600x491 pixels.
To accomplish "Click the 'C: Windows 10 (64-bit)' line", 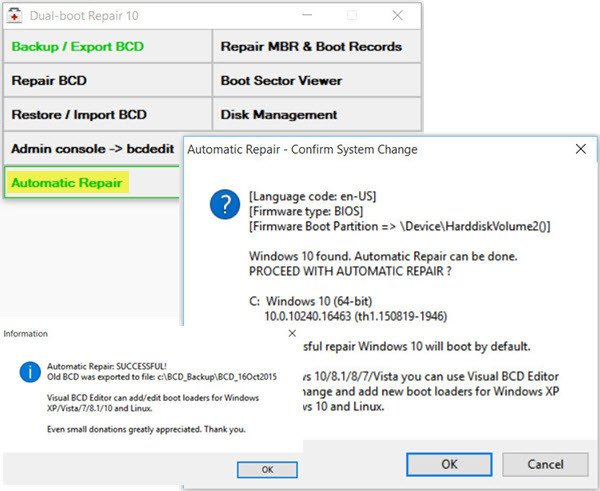I will pyautogui.click(x=311, y=301).
